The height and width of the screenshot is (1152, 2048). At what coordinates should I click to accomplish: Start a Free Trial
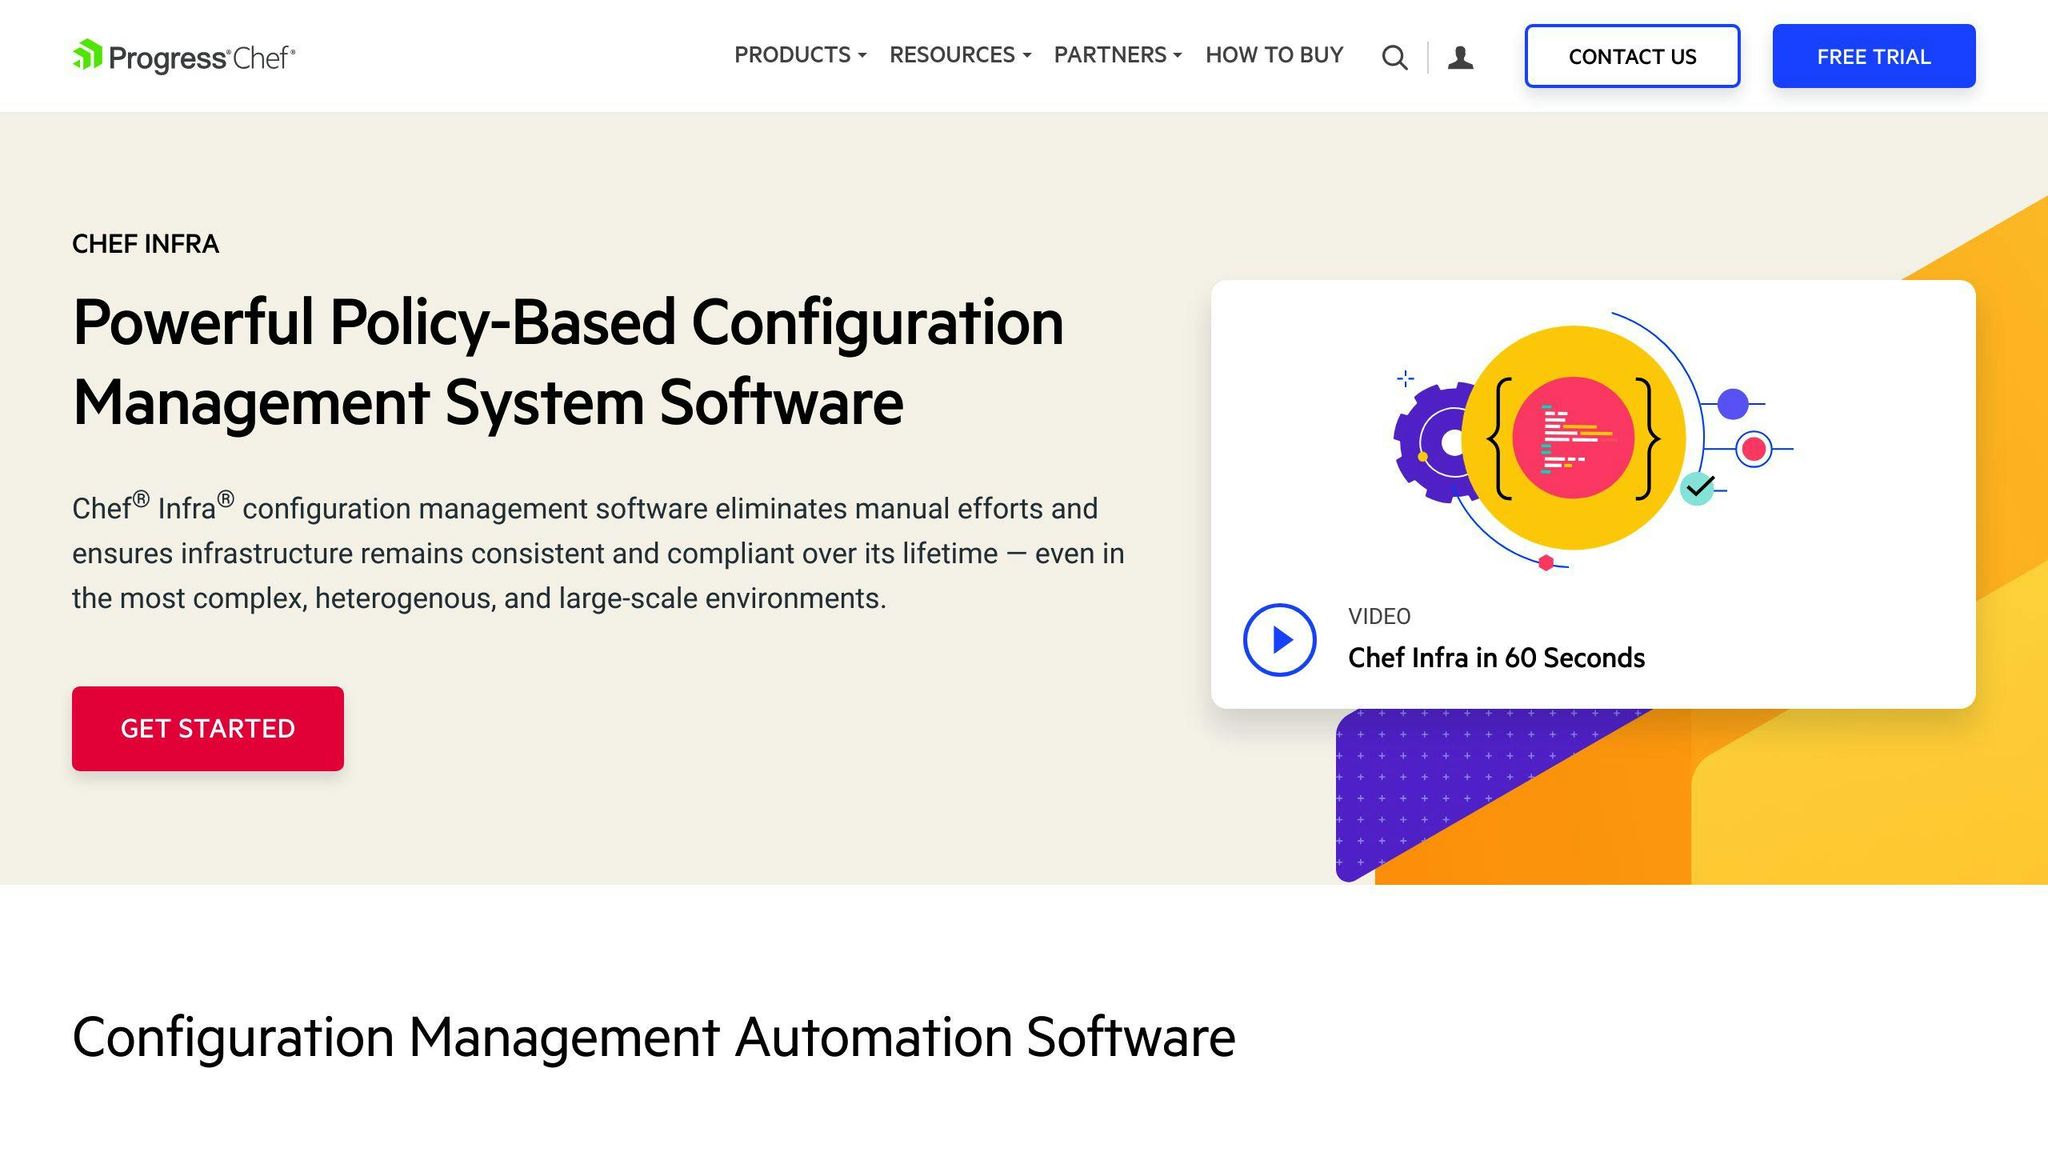click(1873, 56)
